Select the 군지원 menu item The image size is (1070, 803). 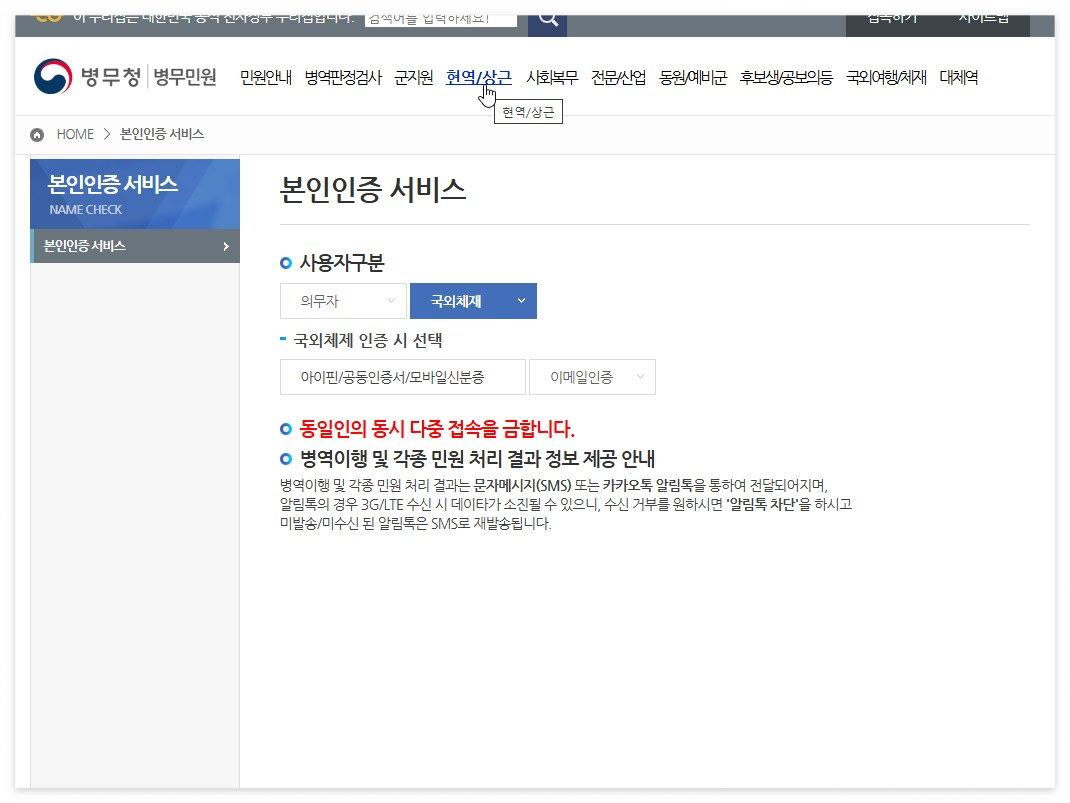(x=412, y=77)
